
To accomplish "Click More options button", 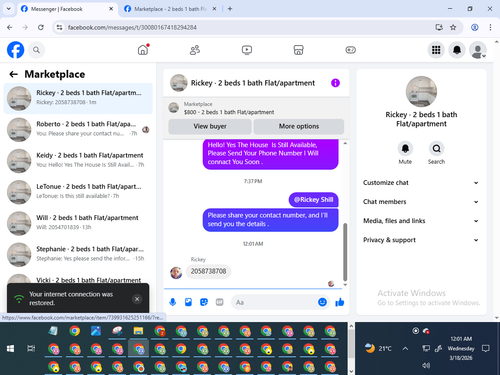I will pyautogui.click(x=299, y=126).
